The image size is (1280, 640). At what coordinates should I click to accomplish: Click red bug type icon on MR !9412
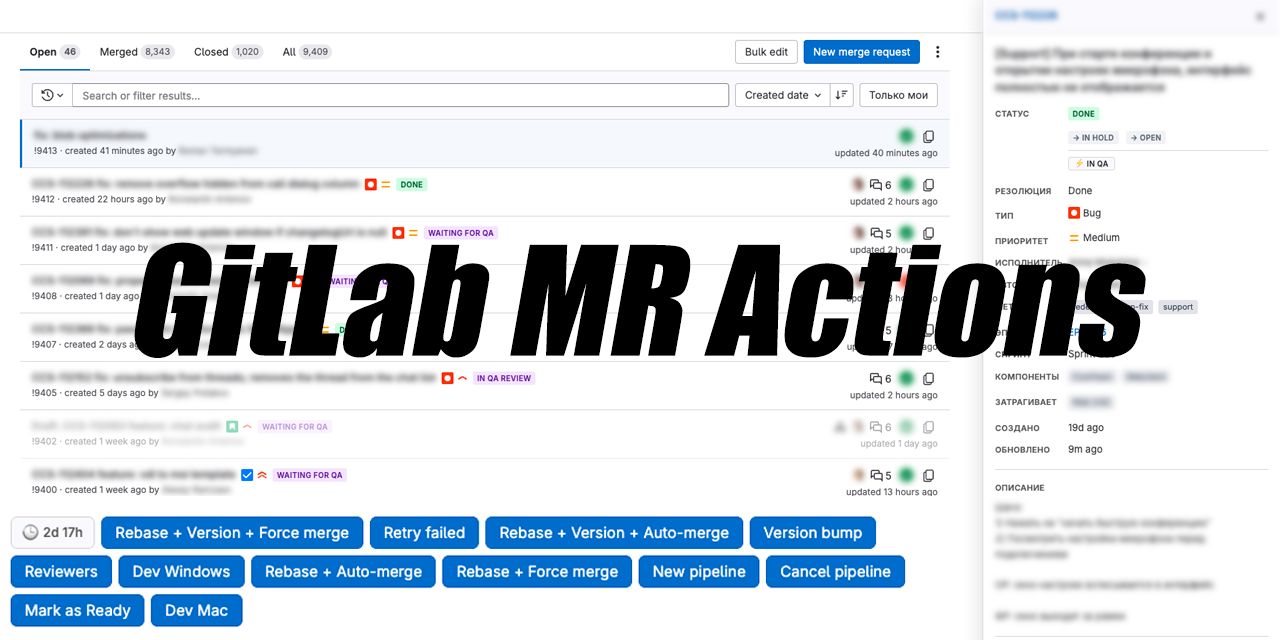pyautogui.click(x=371, y=184)
